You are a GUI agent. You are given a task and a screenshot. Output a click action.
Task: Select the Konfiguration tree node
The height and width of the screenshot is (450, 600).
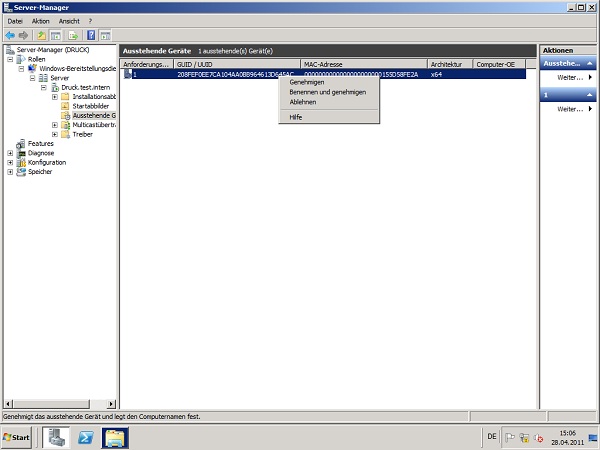coord(47,162)
